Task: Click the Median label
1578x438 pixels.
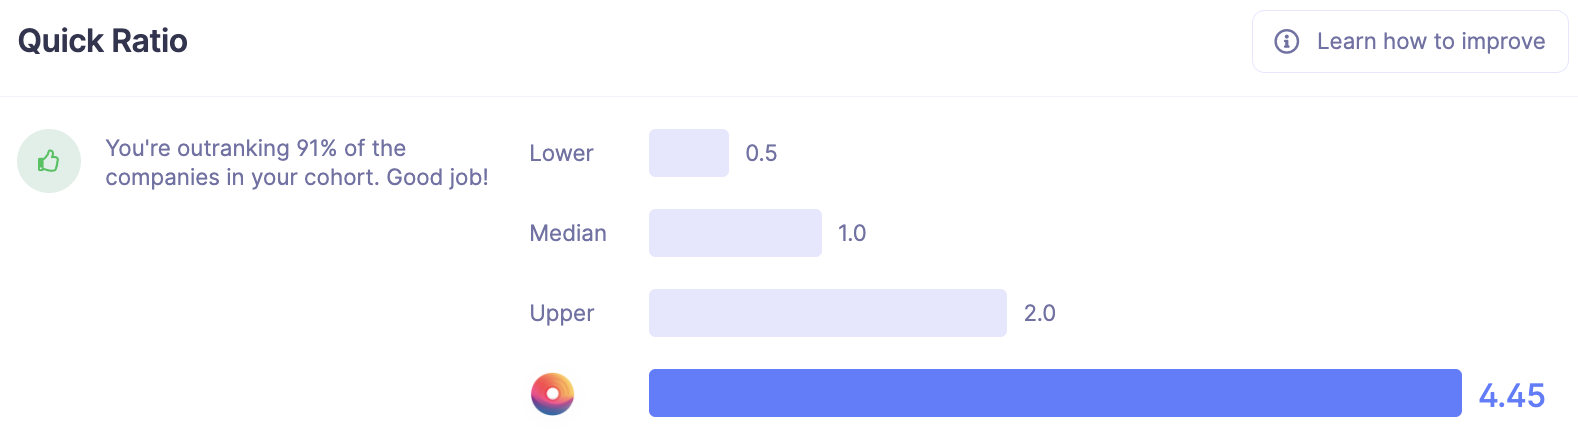Action: [568, 233]
